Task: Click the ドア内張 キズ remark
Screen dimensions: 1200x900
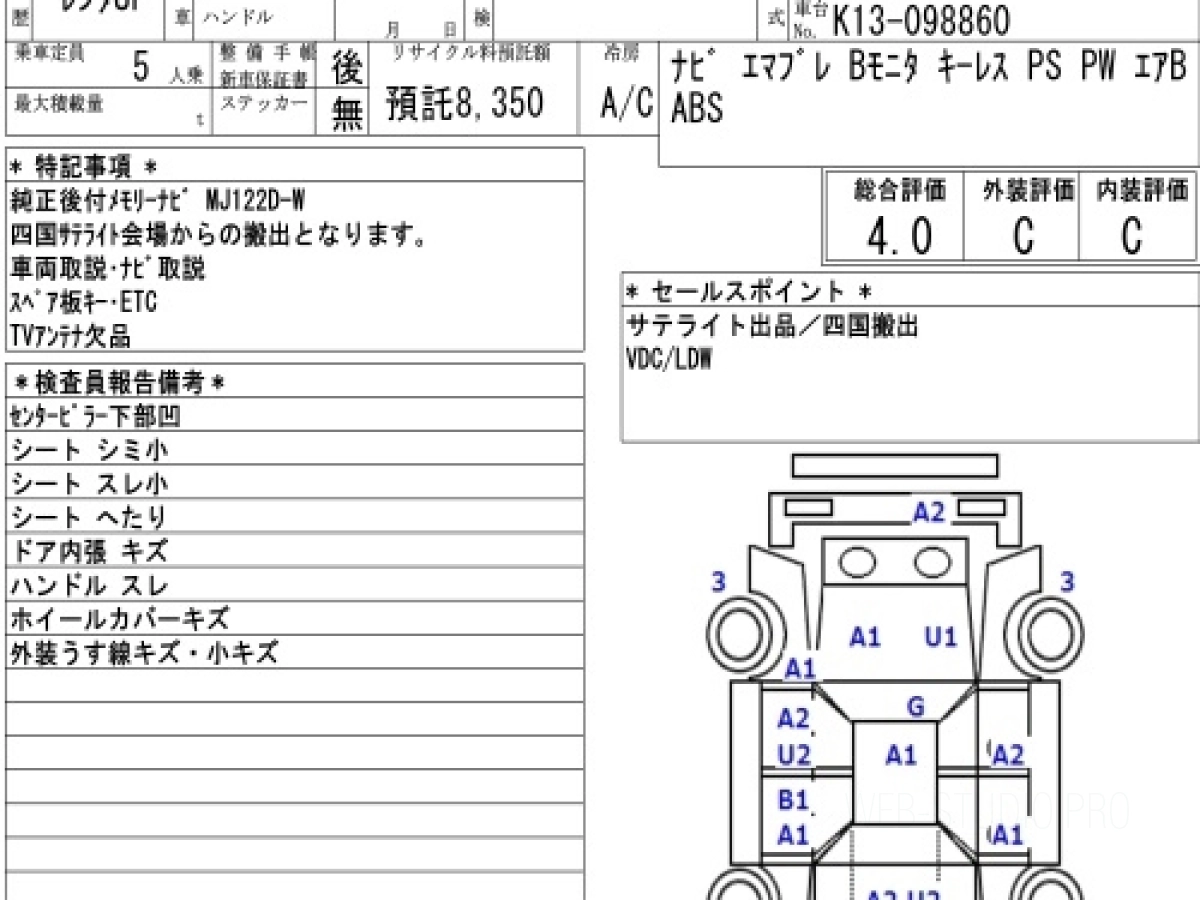Action: (89, 552)
